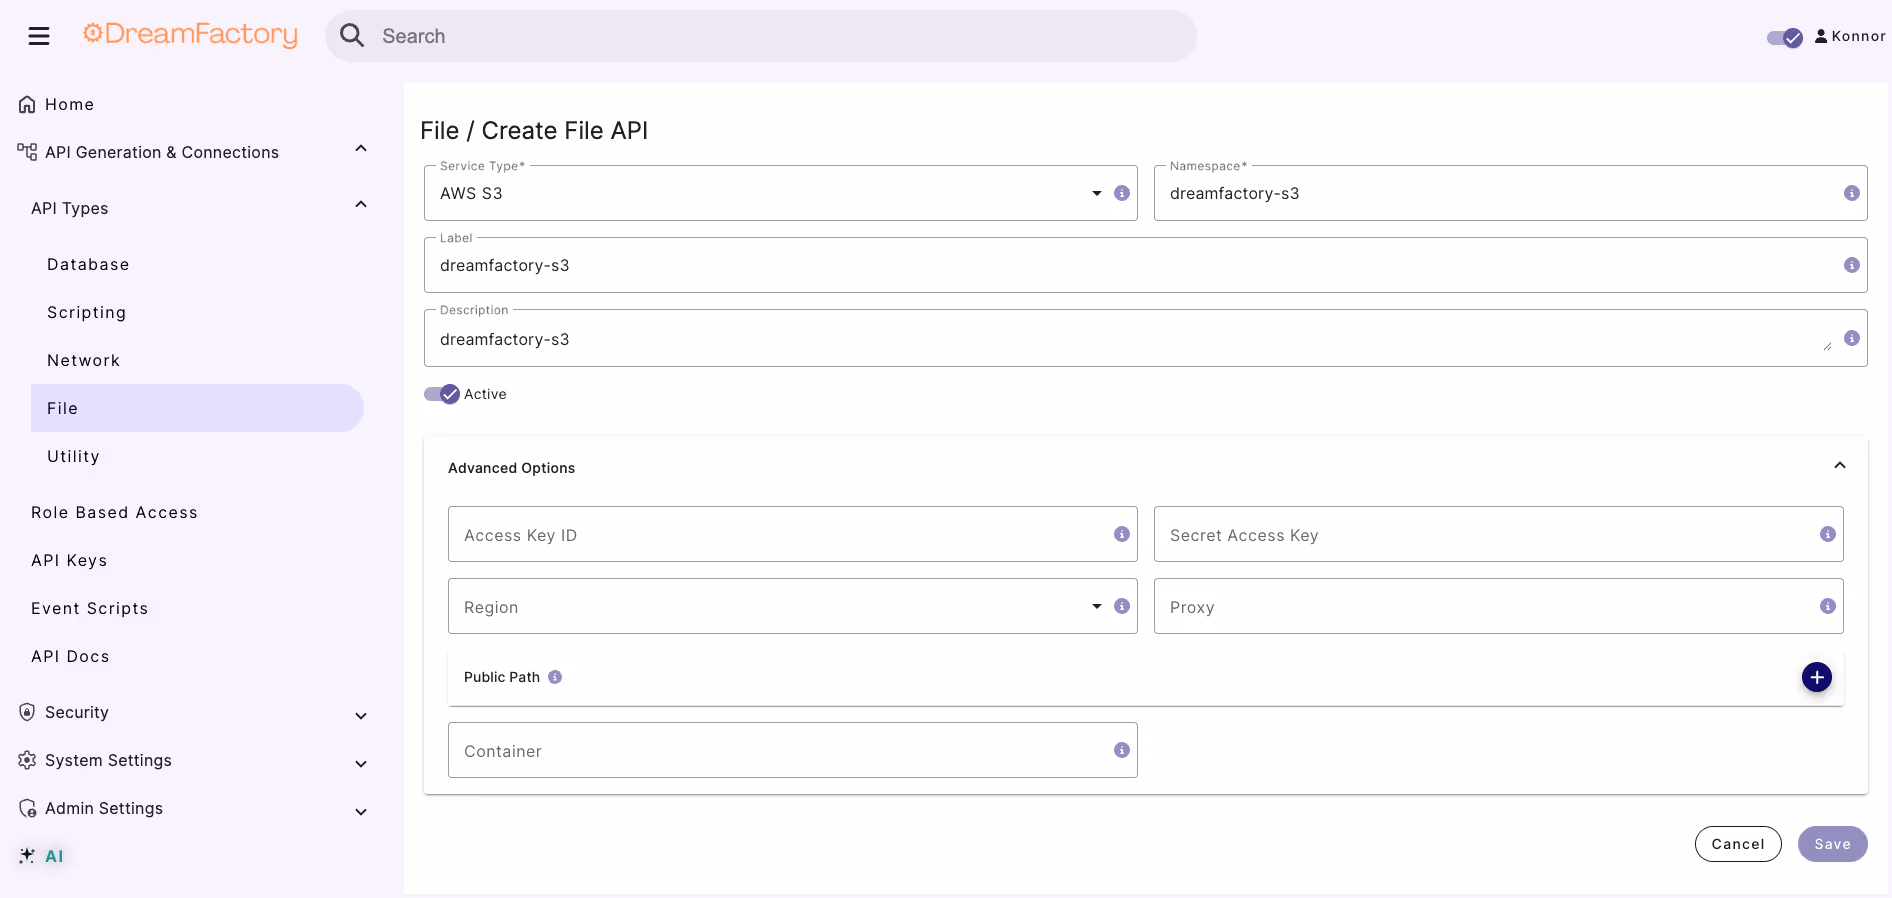Collapse API Generation & Connections menu
This screenshot has width=1892, height=898.
(x=361, y=149)
